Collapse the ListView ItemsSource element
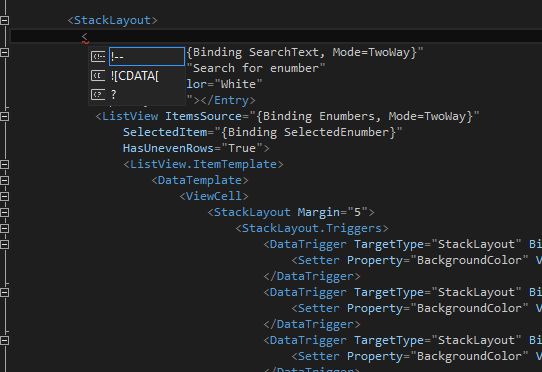The height and width of the screenshot is (372, 542). point(4,117)
